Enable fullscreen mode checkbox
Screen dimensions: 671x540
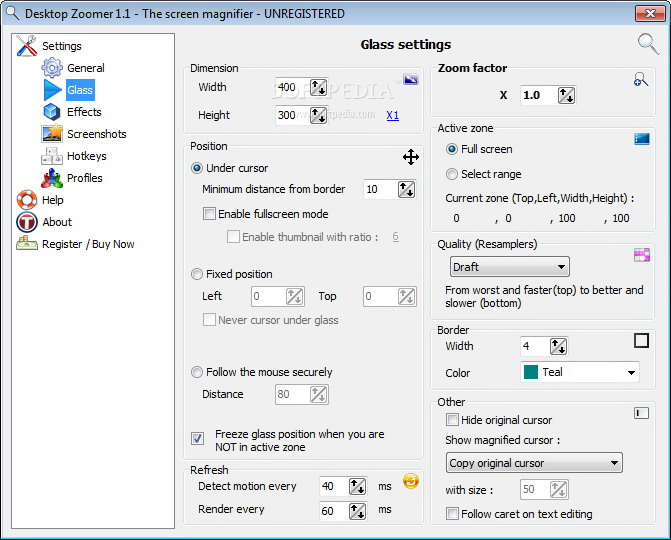coord(209,214)
